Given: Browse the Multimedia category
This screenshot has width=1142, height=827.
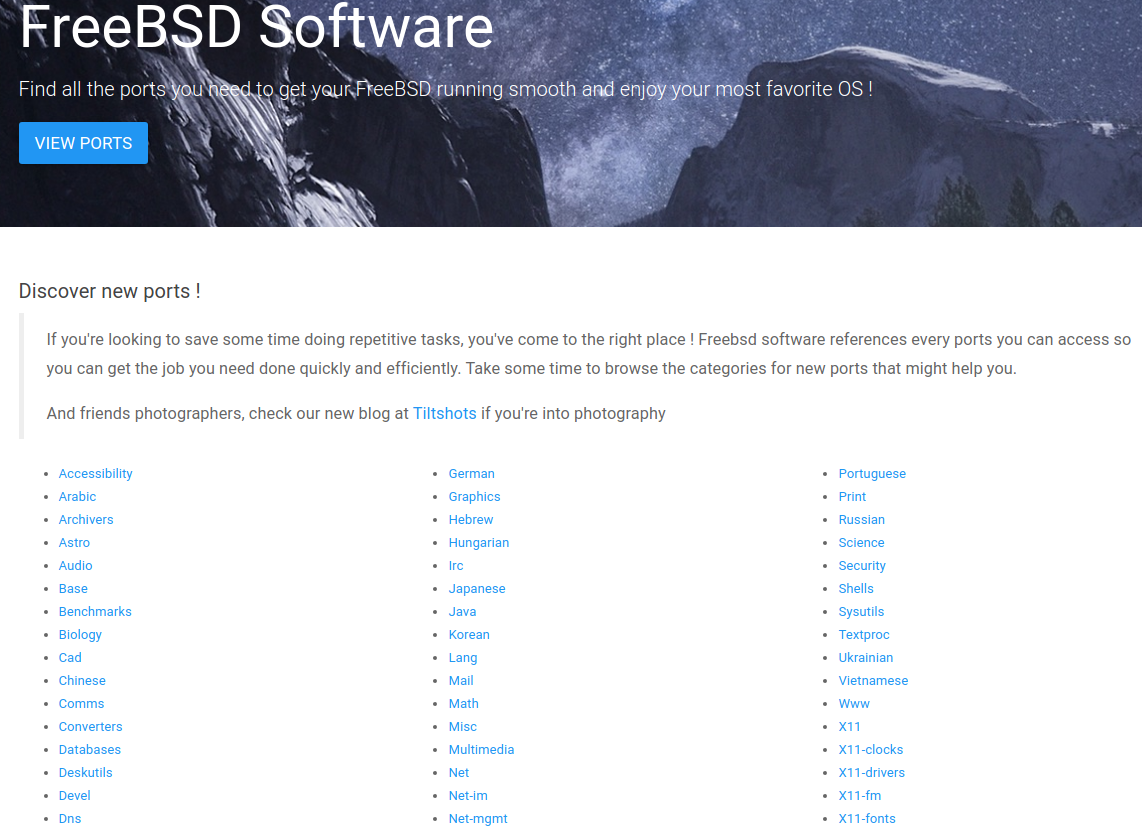Looking at the screenshot, I should tap(481, 750).
